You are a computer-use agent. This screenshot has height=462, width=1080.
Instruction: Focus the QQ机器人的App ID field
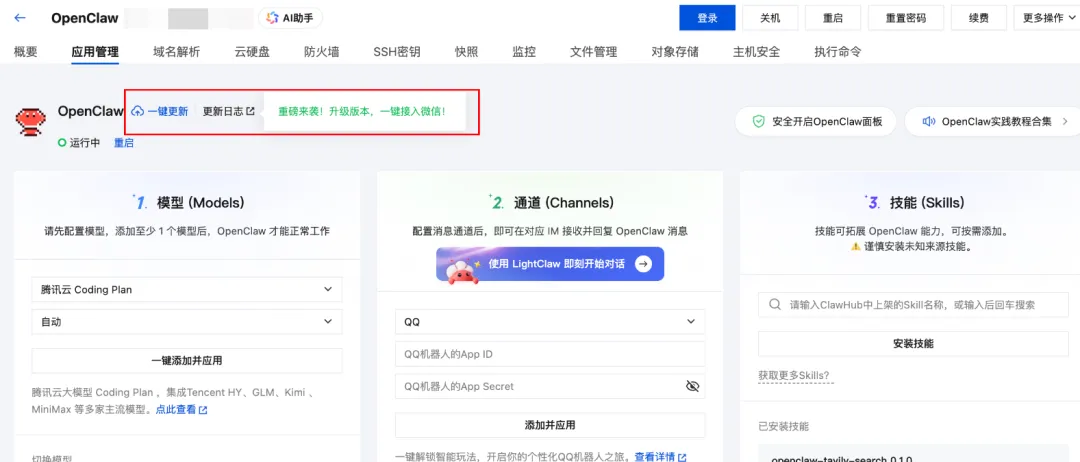(550, 354)
